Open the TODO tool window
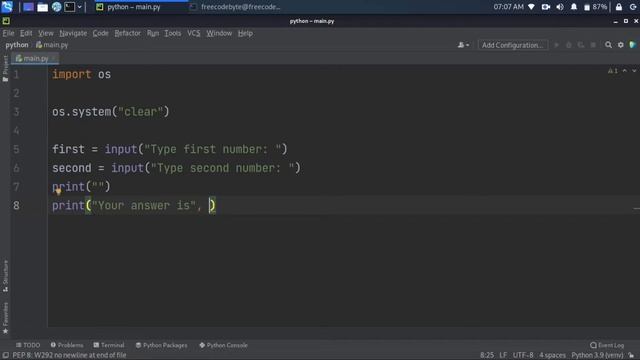The width and height of the screenshot is (640, 360). pyautogui.click(x=28, y=345)
